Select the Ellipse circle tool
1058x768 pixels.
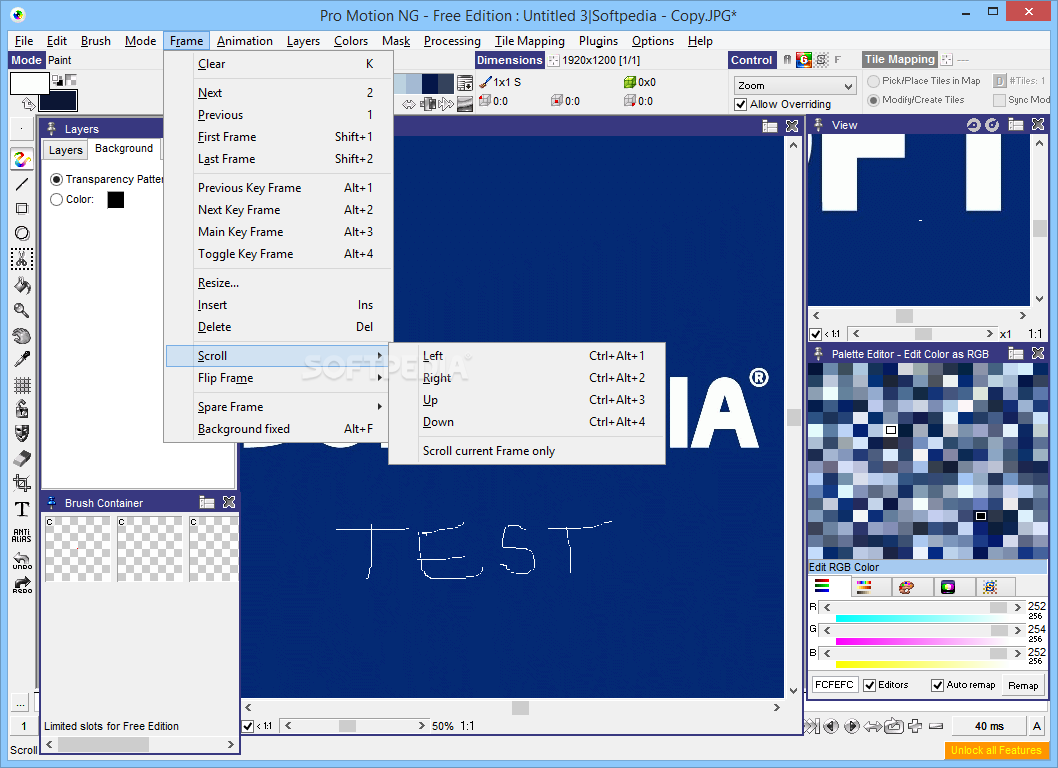point(22,234)
